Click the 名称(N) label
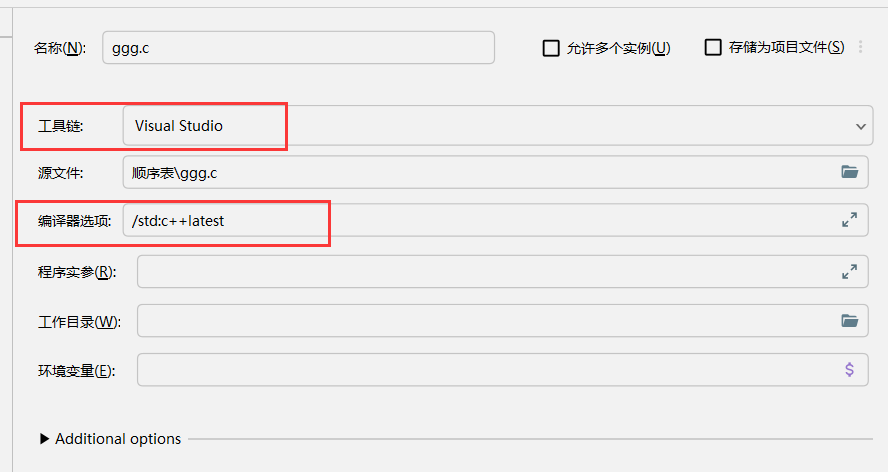Screen dimensions: 888x472 pos(61,48)
